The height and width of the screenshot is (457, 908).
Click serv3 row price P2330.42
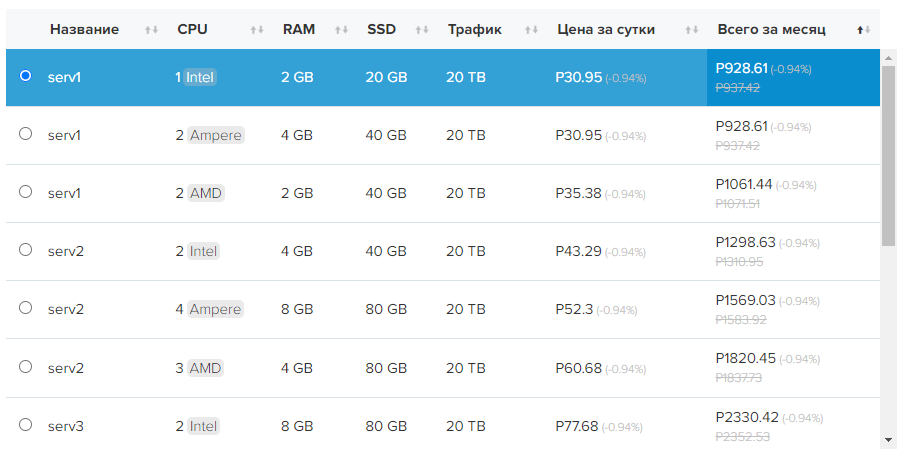[x=747, y=417]
